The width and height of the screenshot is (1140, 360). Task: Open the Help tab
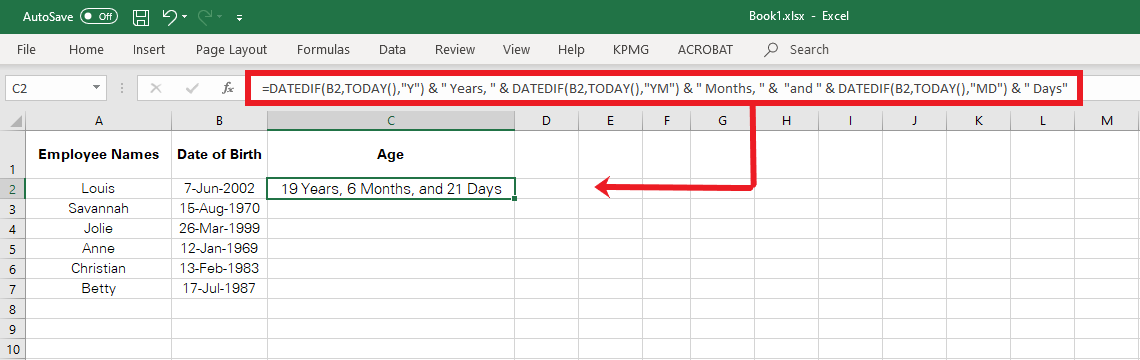571,49
